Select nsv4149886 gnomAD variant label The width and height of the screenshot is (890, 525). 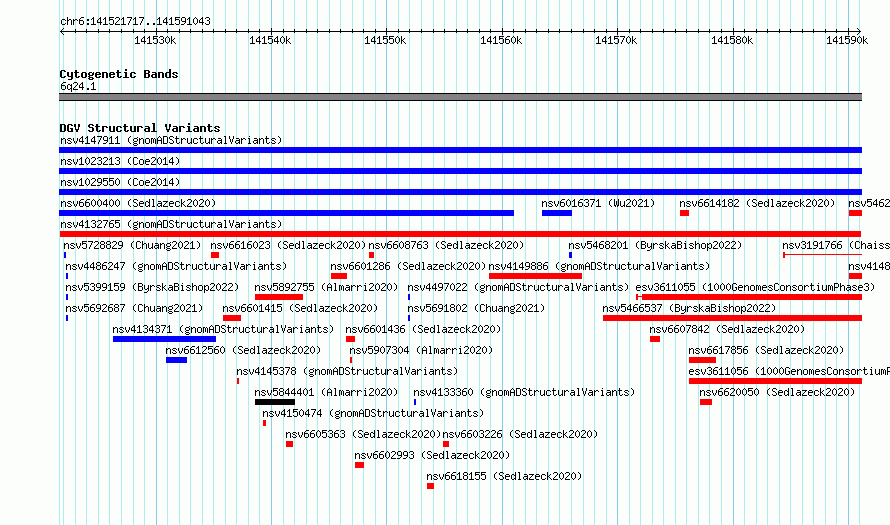tap(599, 266)
